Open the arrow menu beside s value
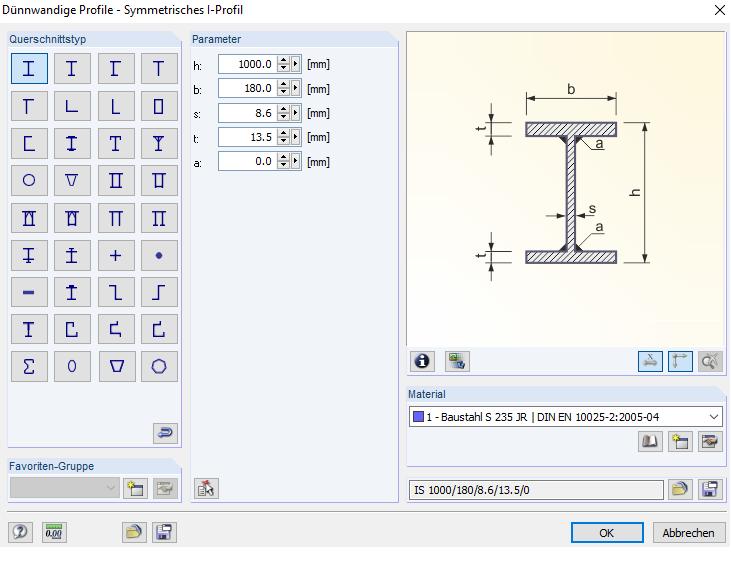731x575 pixels. point(296,113)
